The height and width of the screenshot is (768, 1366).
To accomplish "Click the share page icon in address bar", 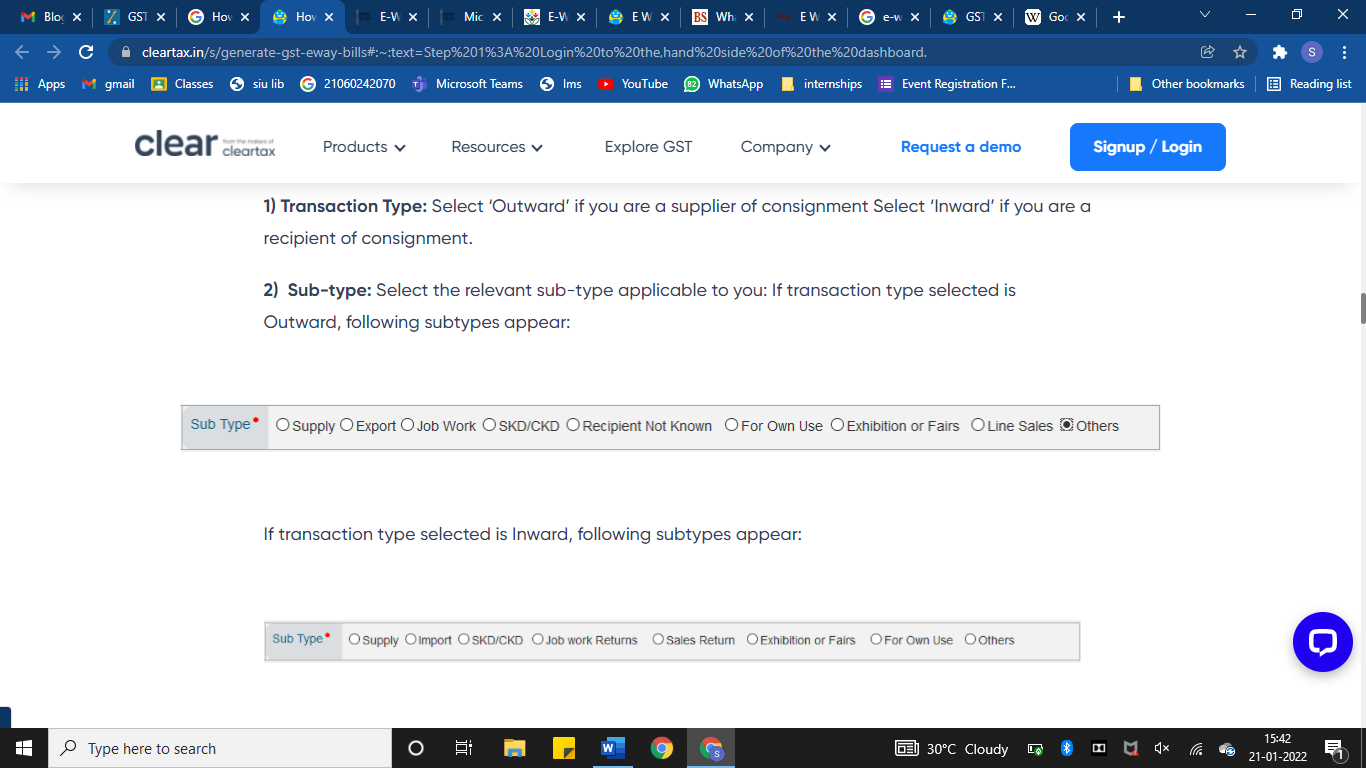I will 1208,52.
